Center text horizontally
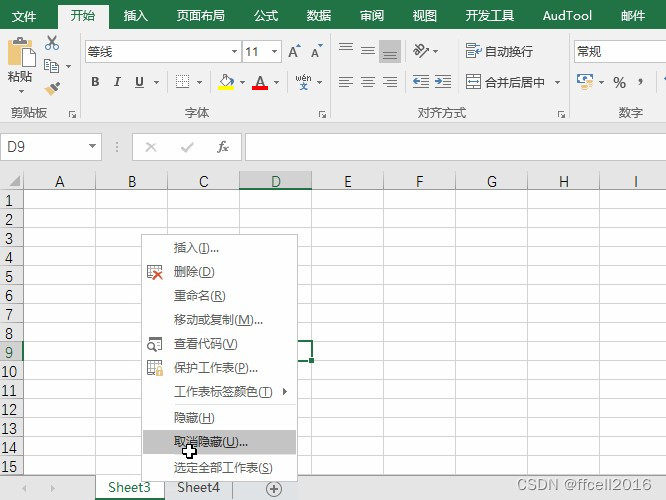This screenshot has width=666, height=500. (368, 82)
